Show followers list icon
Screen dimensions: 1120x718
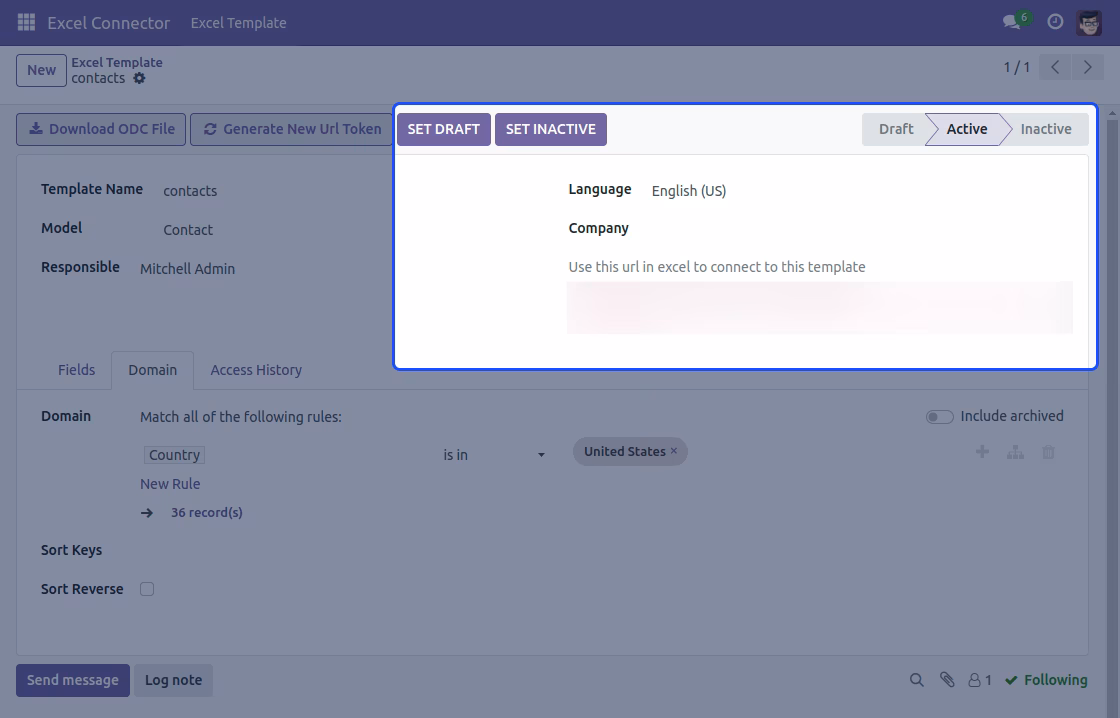pyautogui.click(x=979, y=680)
